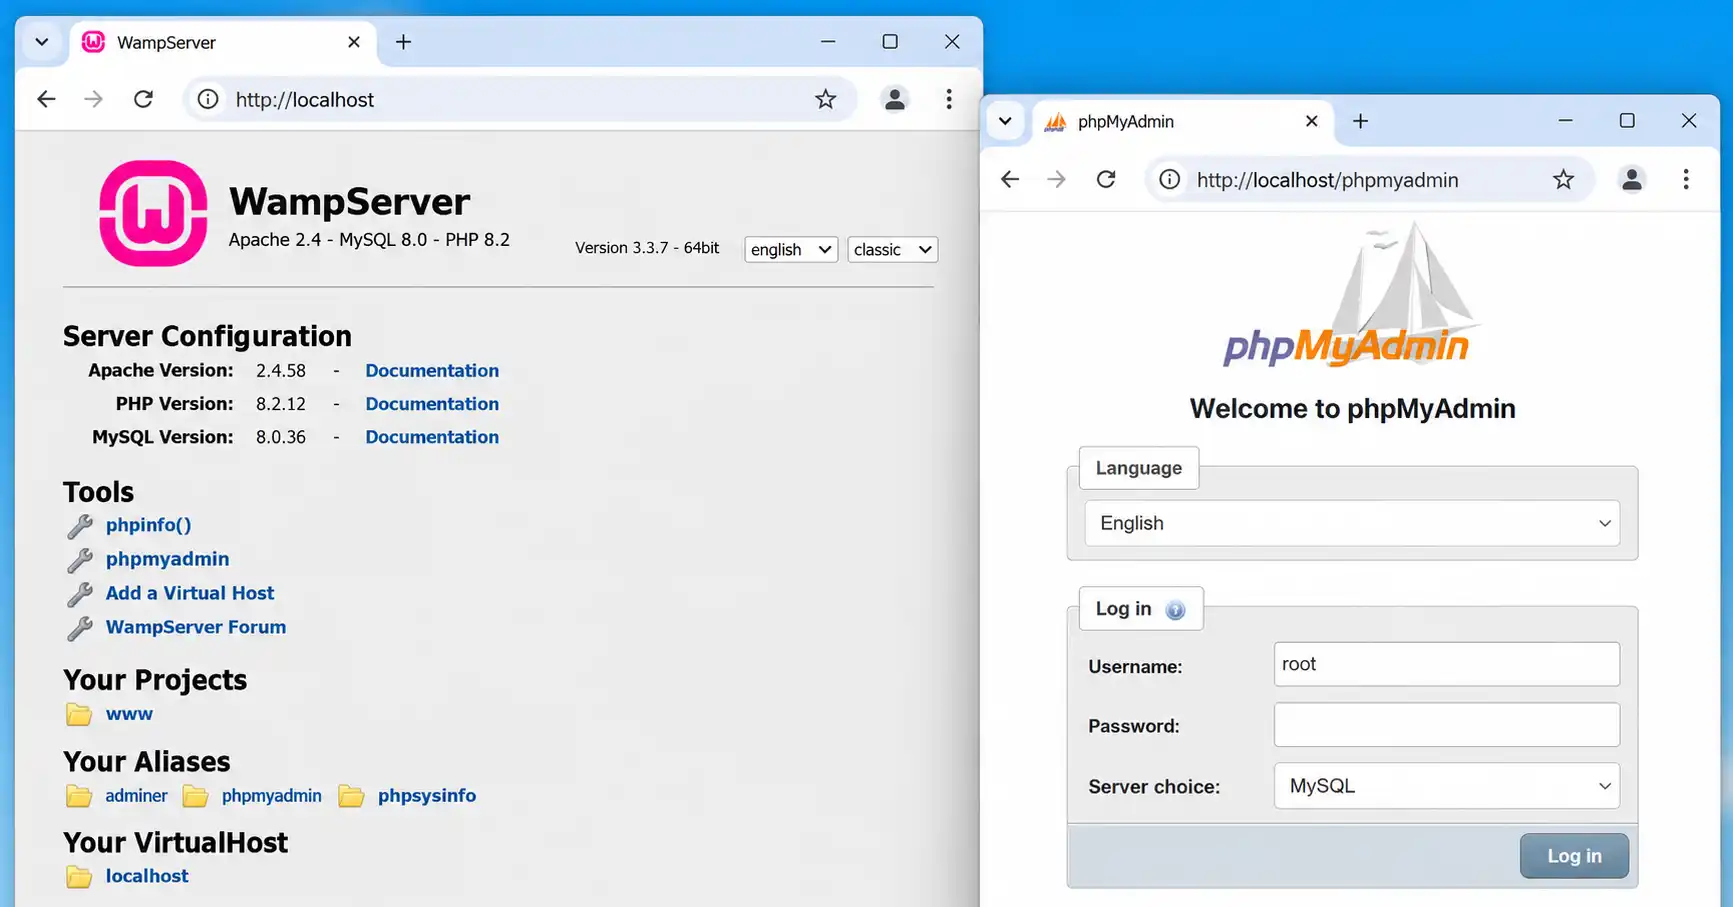This screenshot has height=907, width=1733.
Task: Select the phpMyAdmin browser tab
Action: click(x=1183, y=121)
